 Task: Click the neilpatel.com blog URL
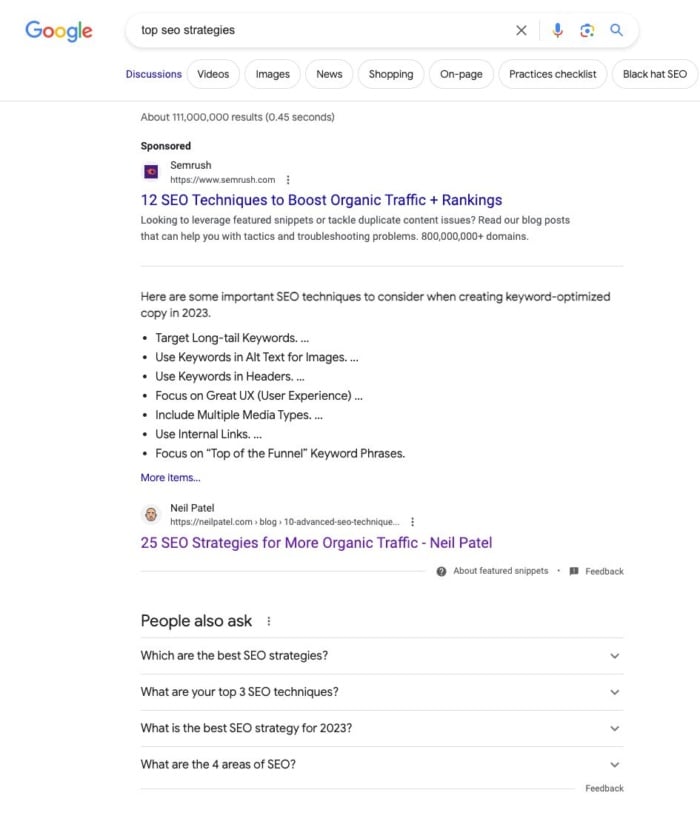(284, 522)
